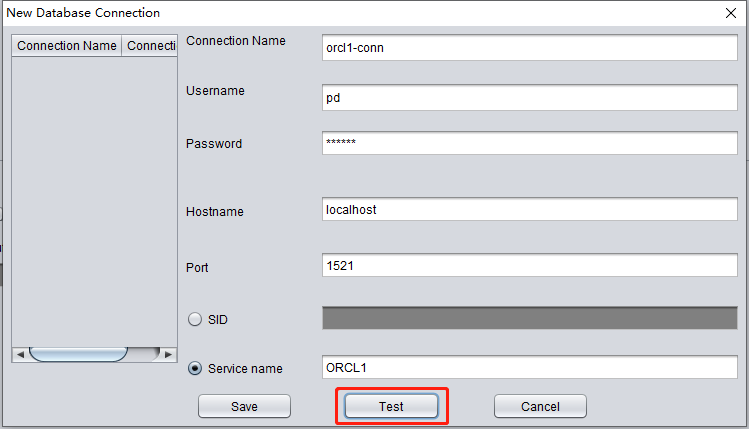Click the greyed-out SID text field

tap(530, 318)
